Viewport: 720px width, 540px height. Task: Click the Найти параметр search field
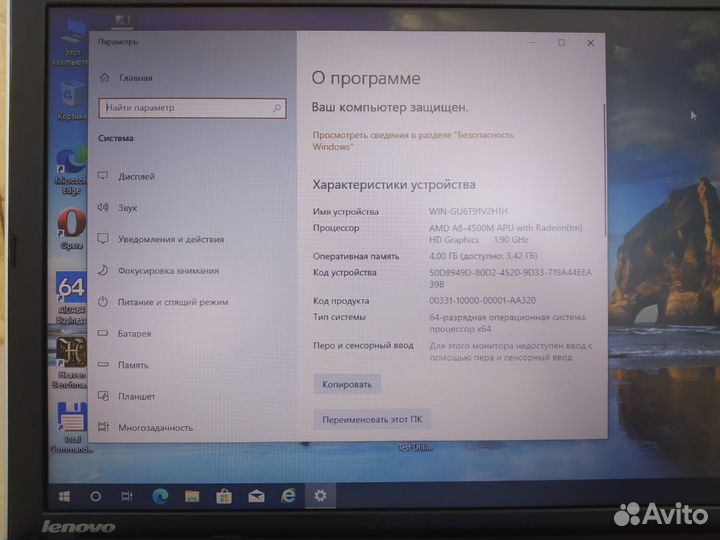click(192, 108)
